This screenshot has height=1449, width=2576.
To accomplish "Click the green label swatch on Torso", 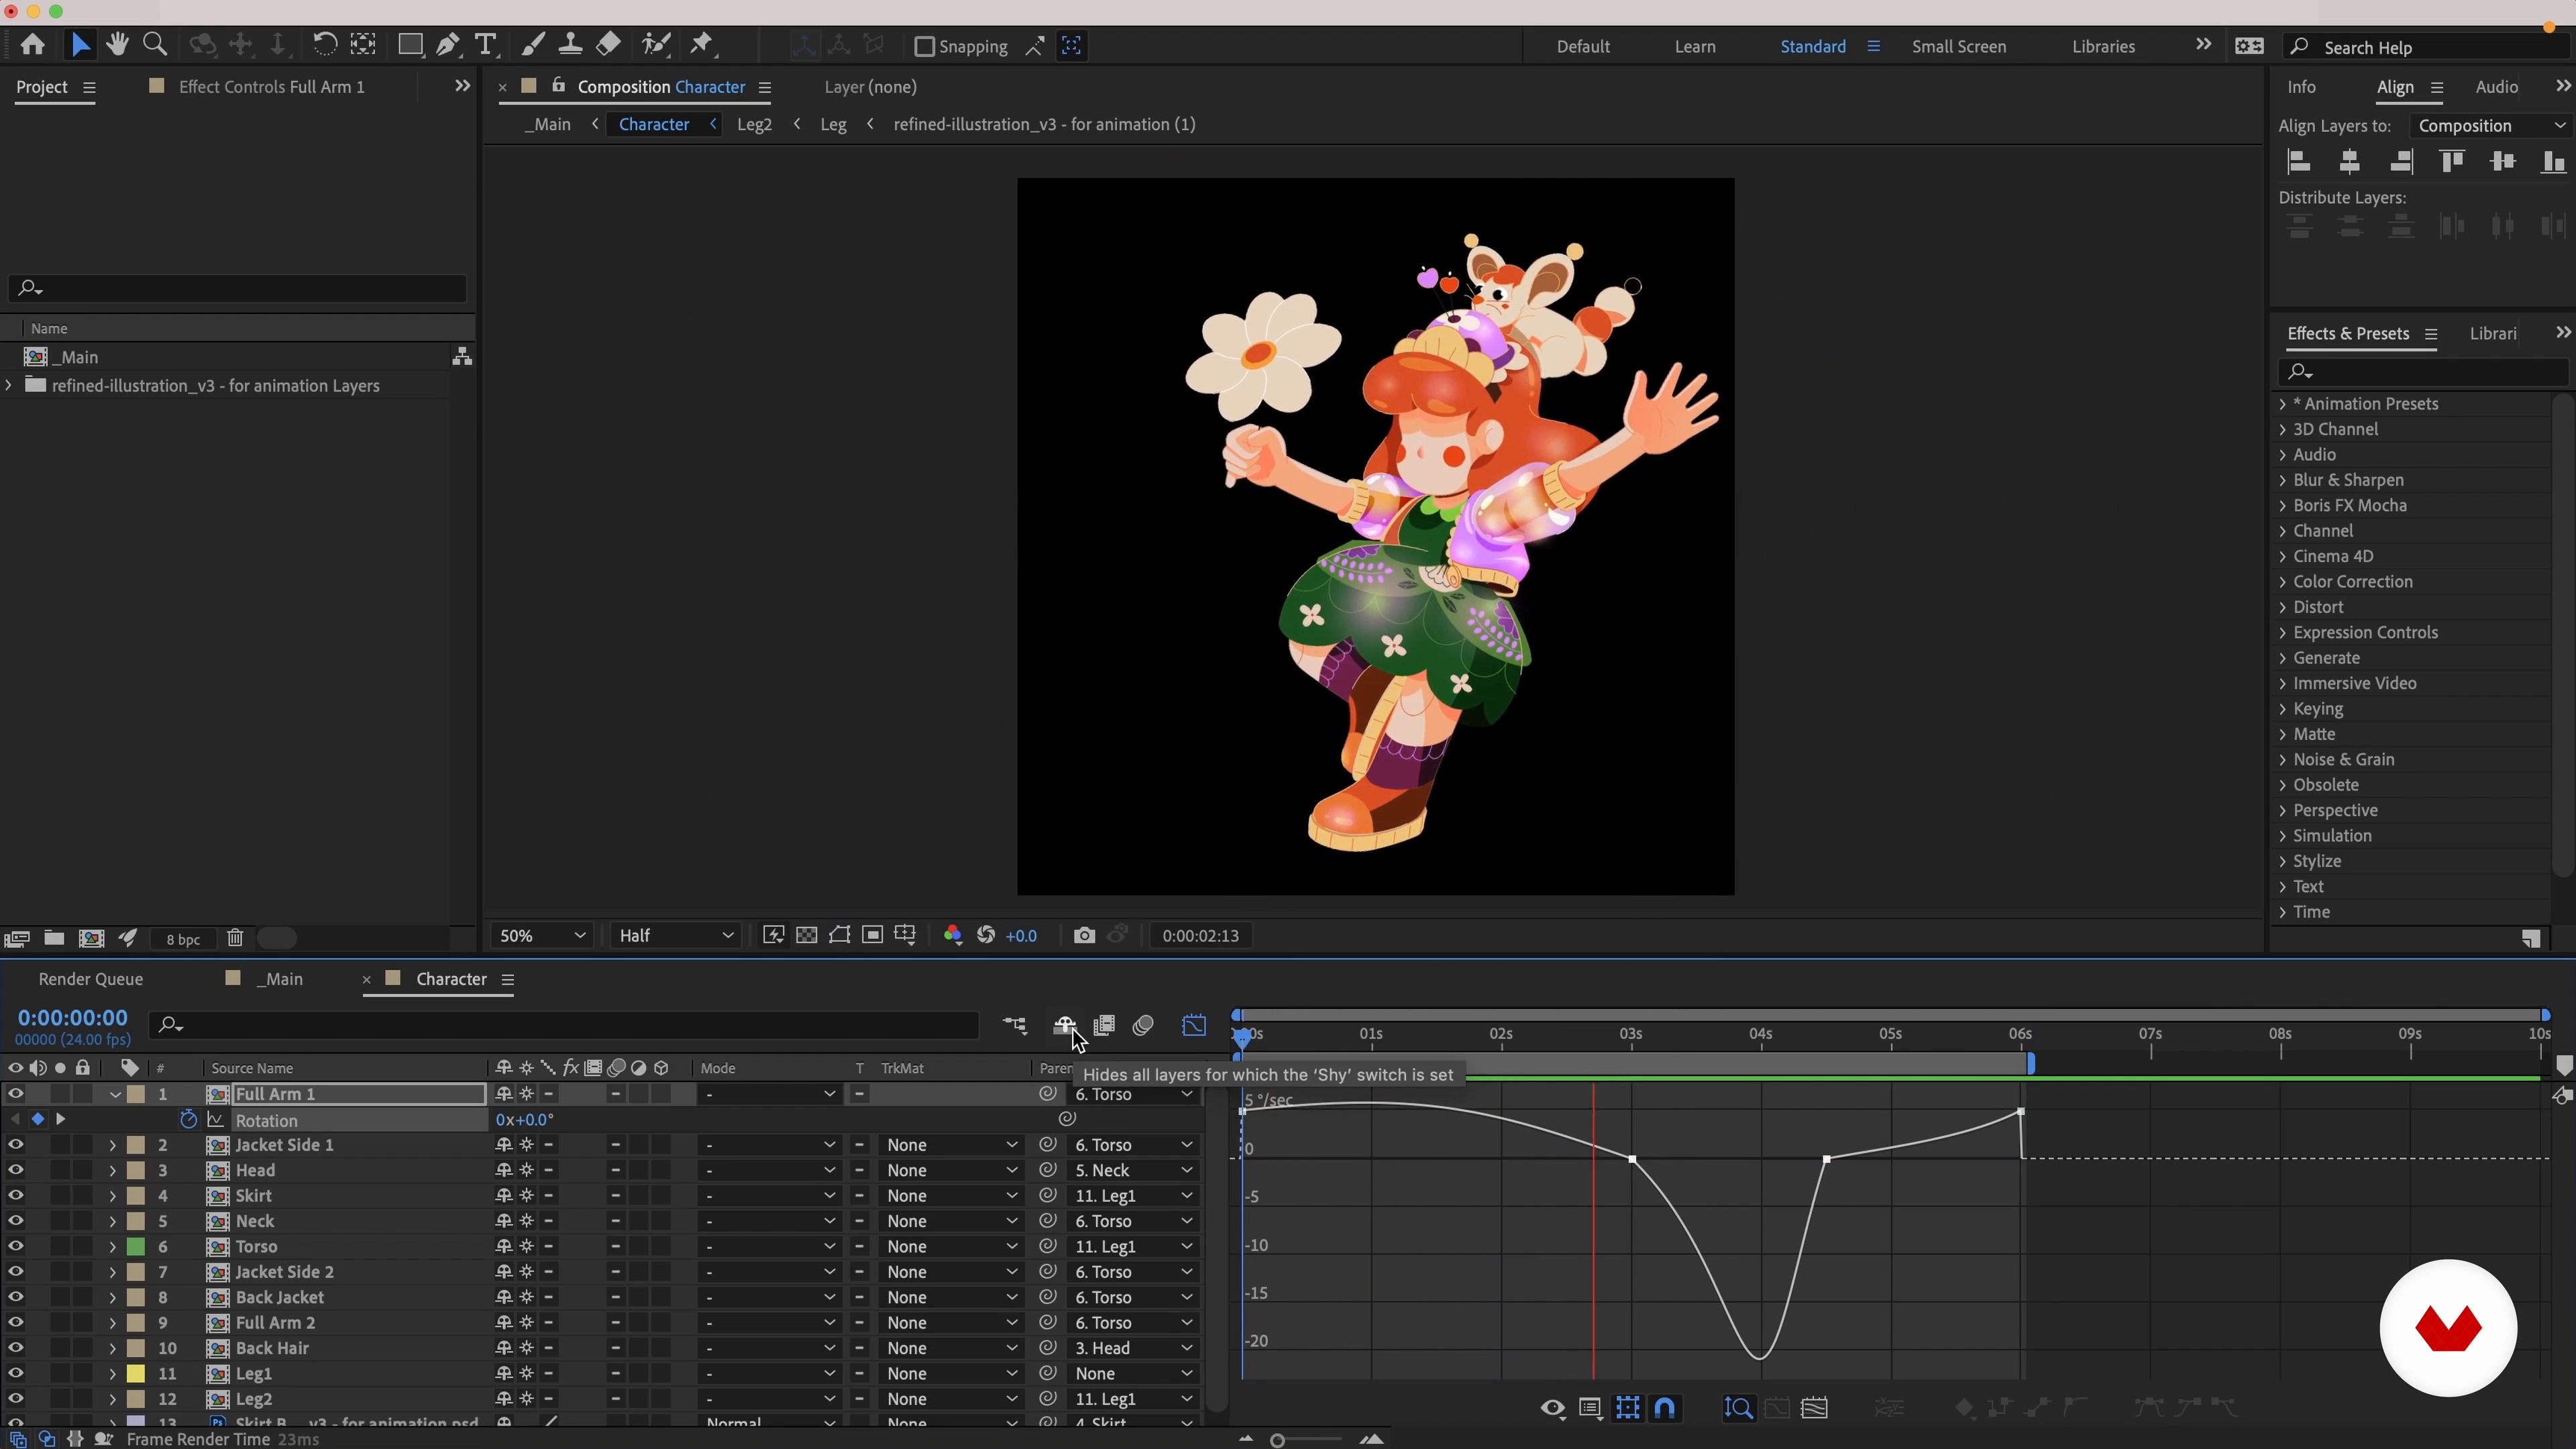I will tap(135, 1247).
